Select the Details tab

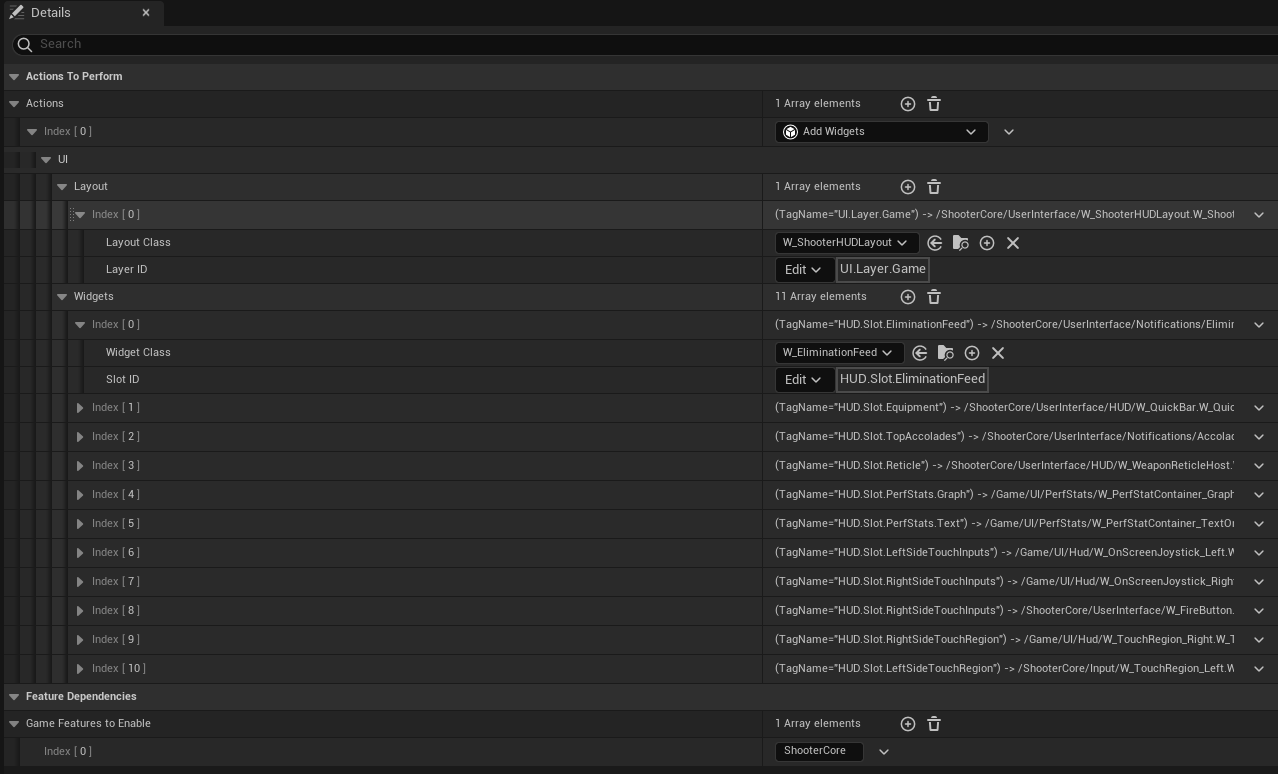(50, 13)
